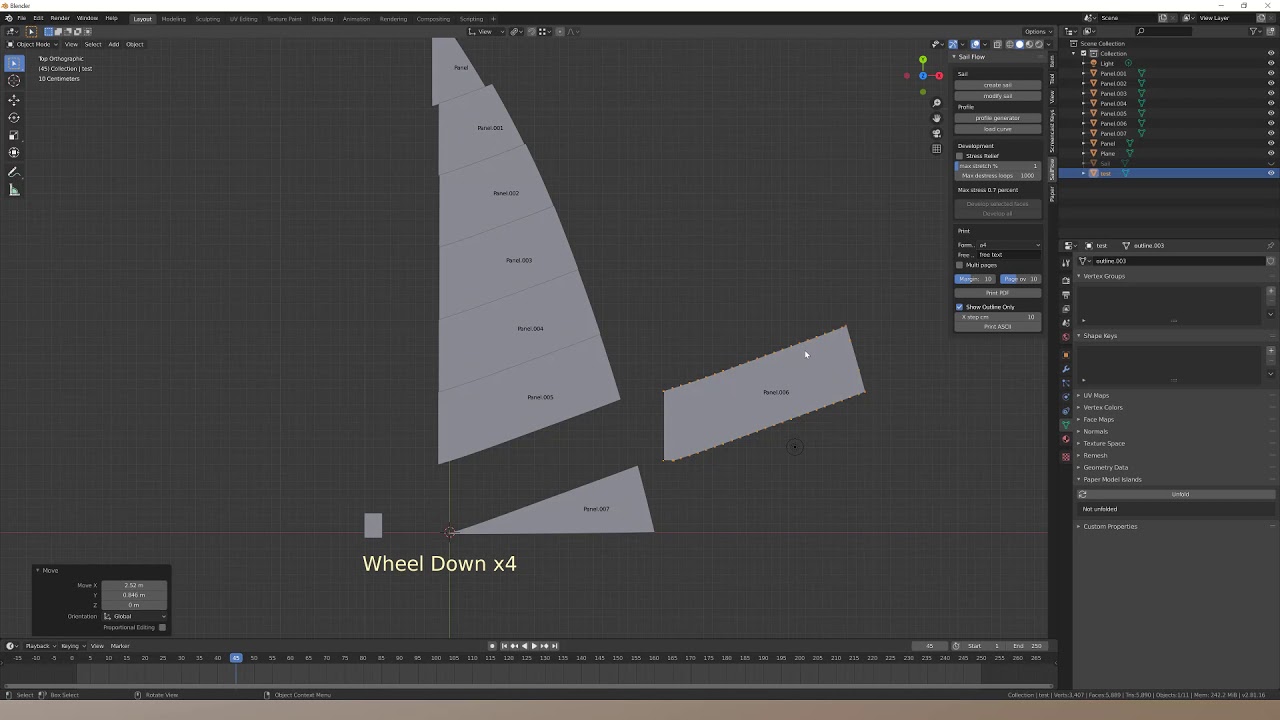Hide Light object via eye icon

1271,63
